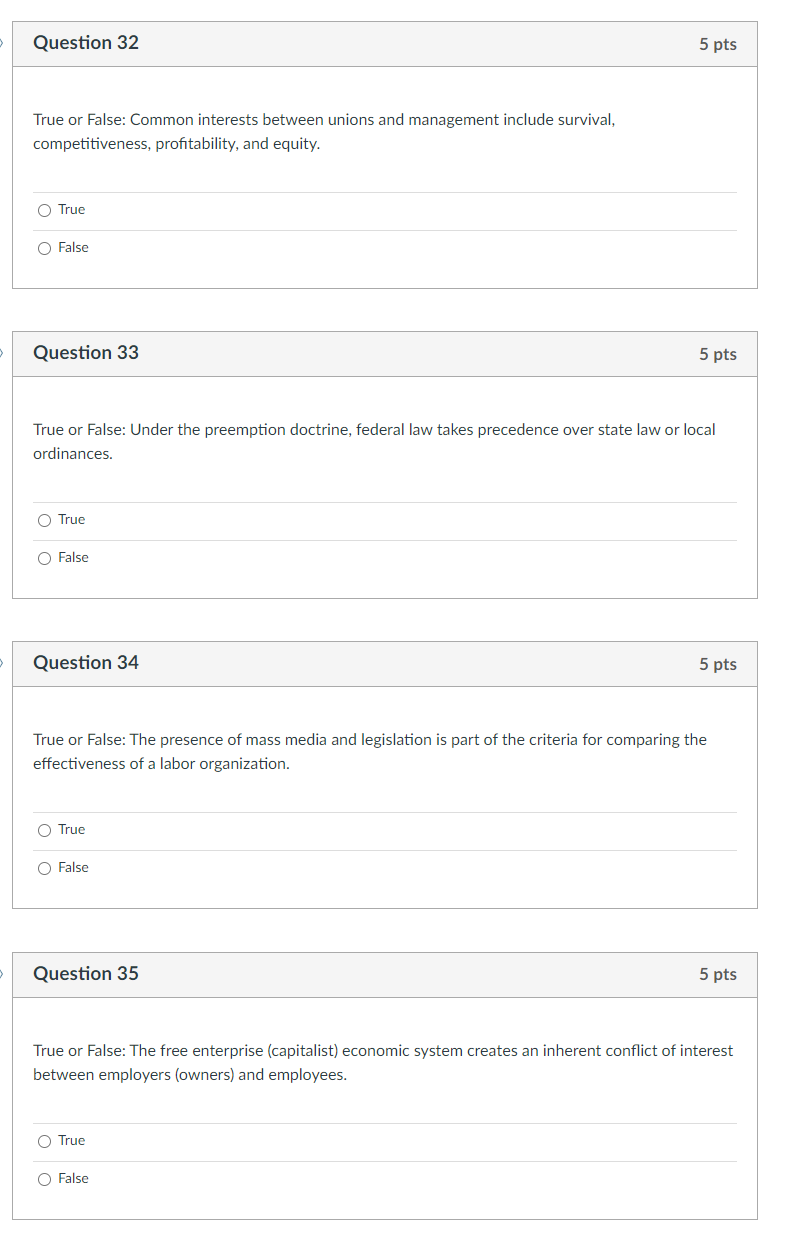This screenshot has width=801, height=1244.
Task: Select True for Question 33
Action: [x=44, y=519]
